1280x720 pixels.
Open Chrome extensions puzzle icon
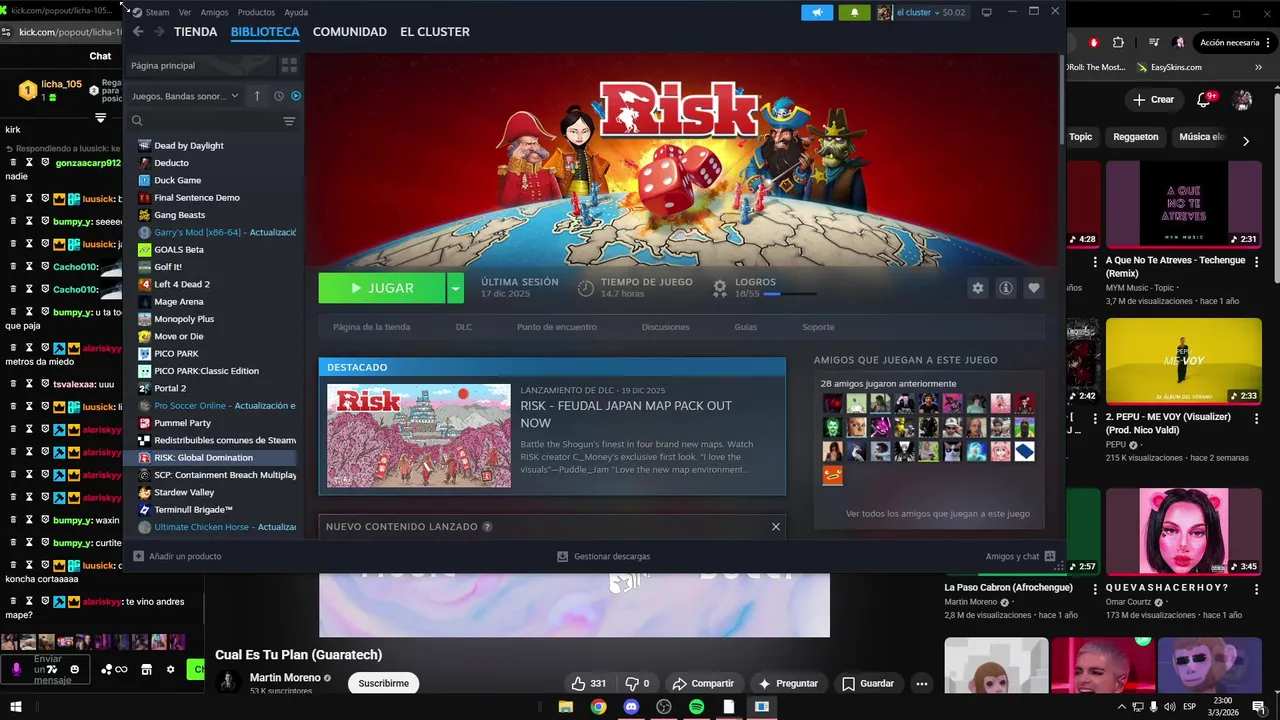pyautogui.click(x=1118, y=42)
